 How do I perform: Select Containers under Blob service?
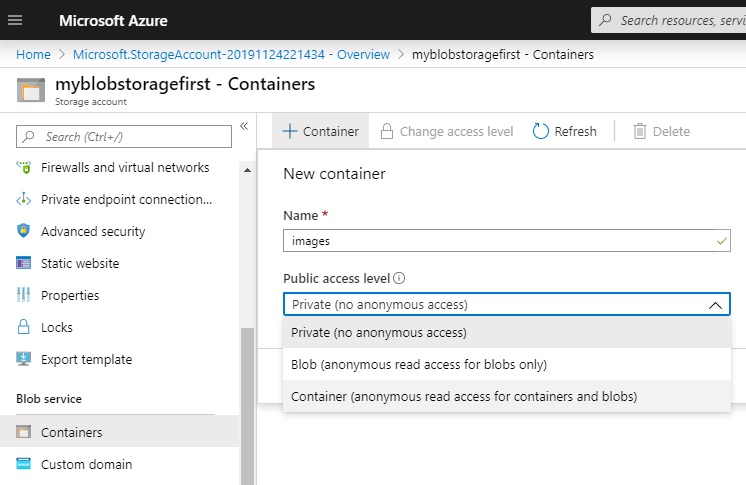click(x=120, y=431)
